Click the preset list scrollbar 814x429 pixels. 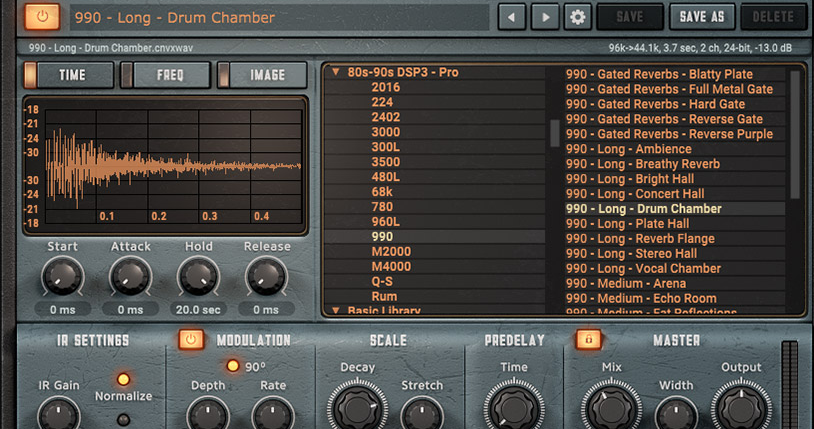click(796, 135)
